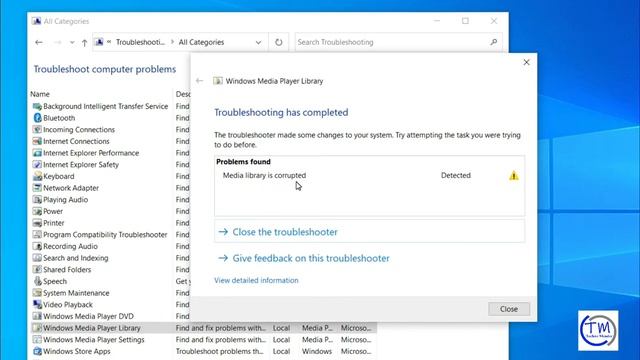Click the Incoming Connections icon
This screenshot has height=360, width=640.
pos(37,130)
